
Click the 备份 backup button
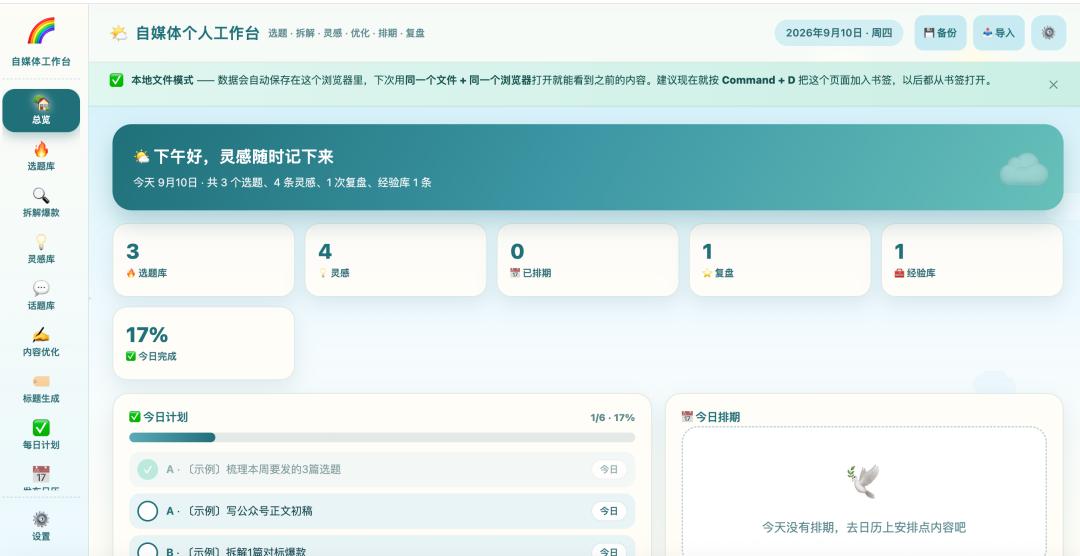coord(940,32)
